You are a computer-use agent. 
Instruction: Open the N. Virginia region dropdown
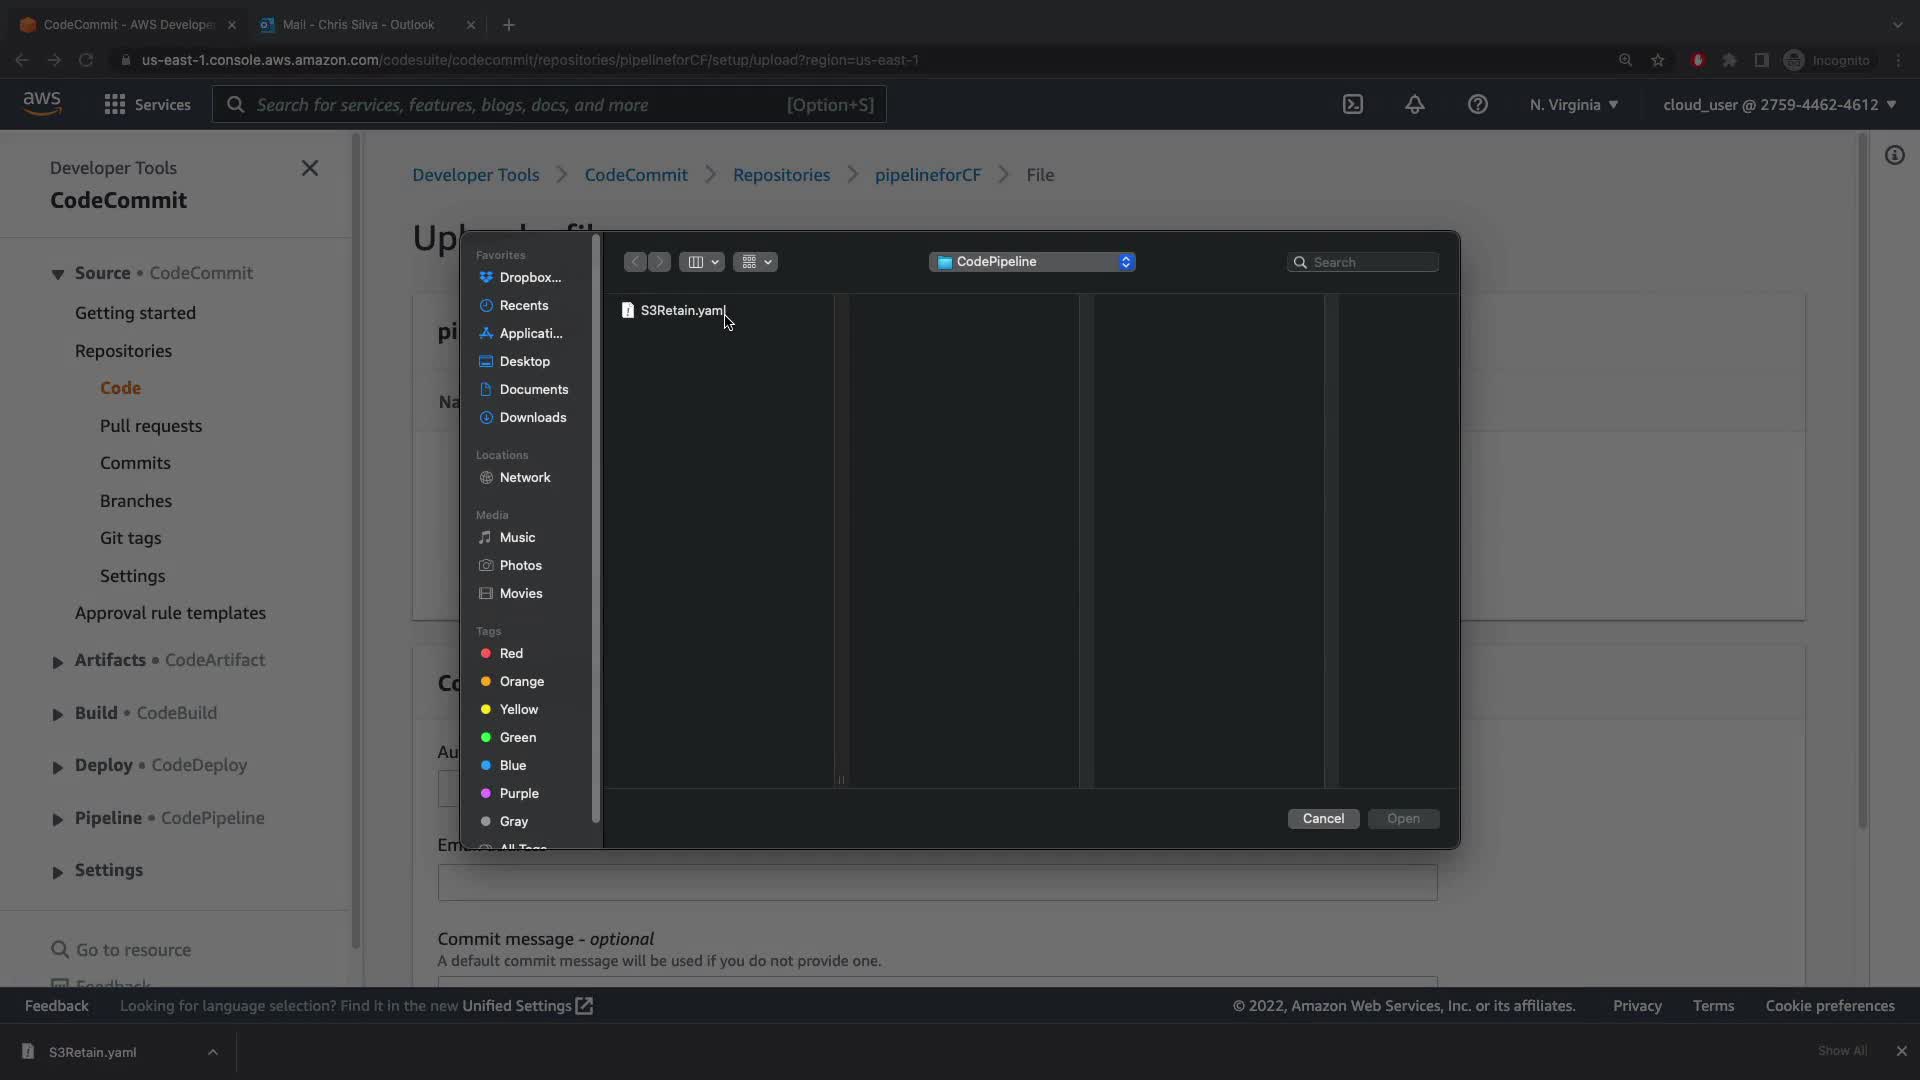click(x=1573, y=104)
